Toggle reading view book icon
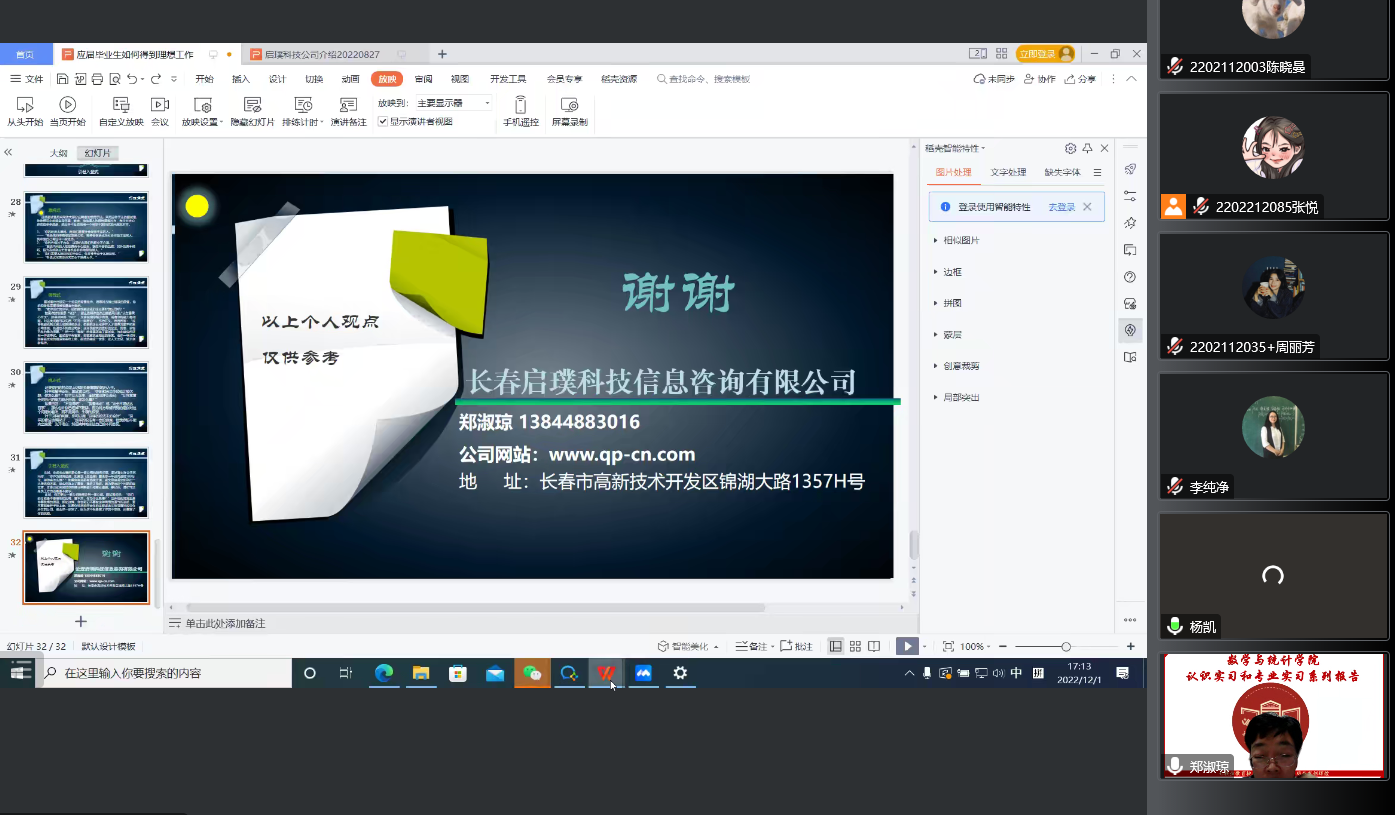 (874, 646)
